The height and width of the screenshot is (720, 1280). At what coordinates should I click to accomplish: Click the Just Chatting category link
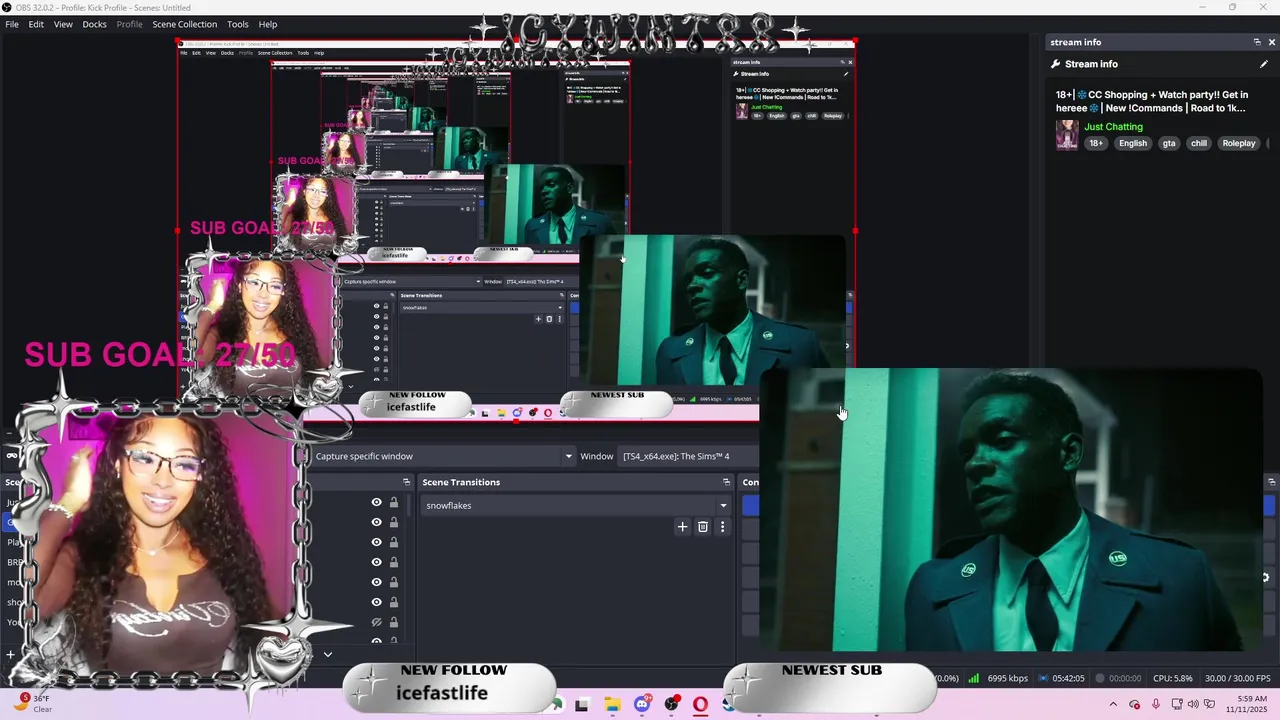point(1113,127)
